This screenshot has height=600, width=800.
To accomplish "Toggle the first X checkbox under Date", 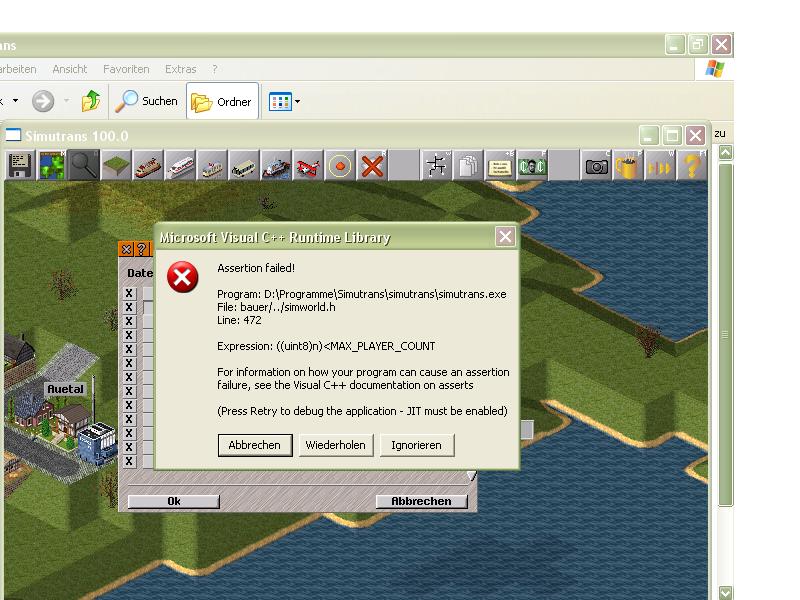I will click(x=129, y=294).
